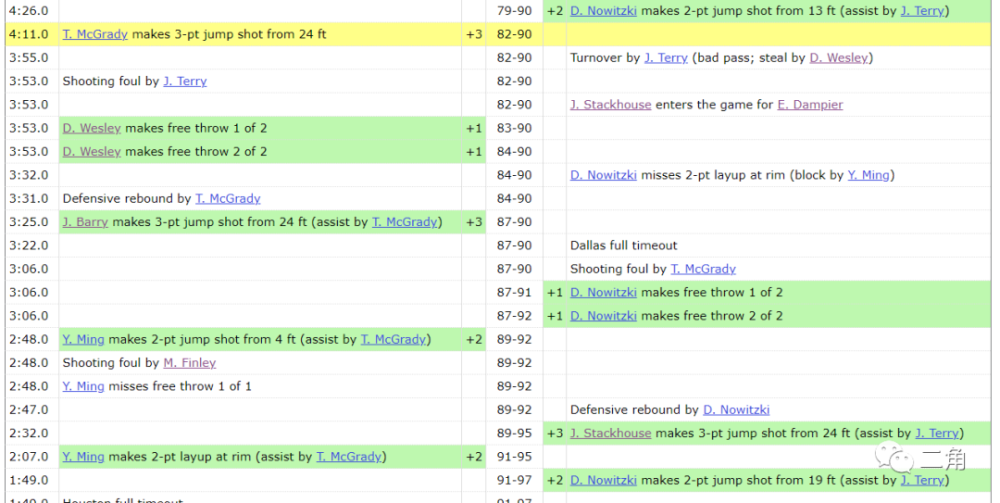The height and width of the screenshot is (503, 1000).
Task: Select '87-90' score in the Dallas timeout row
Action: point(514,245)
